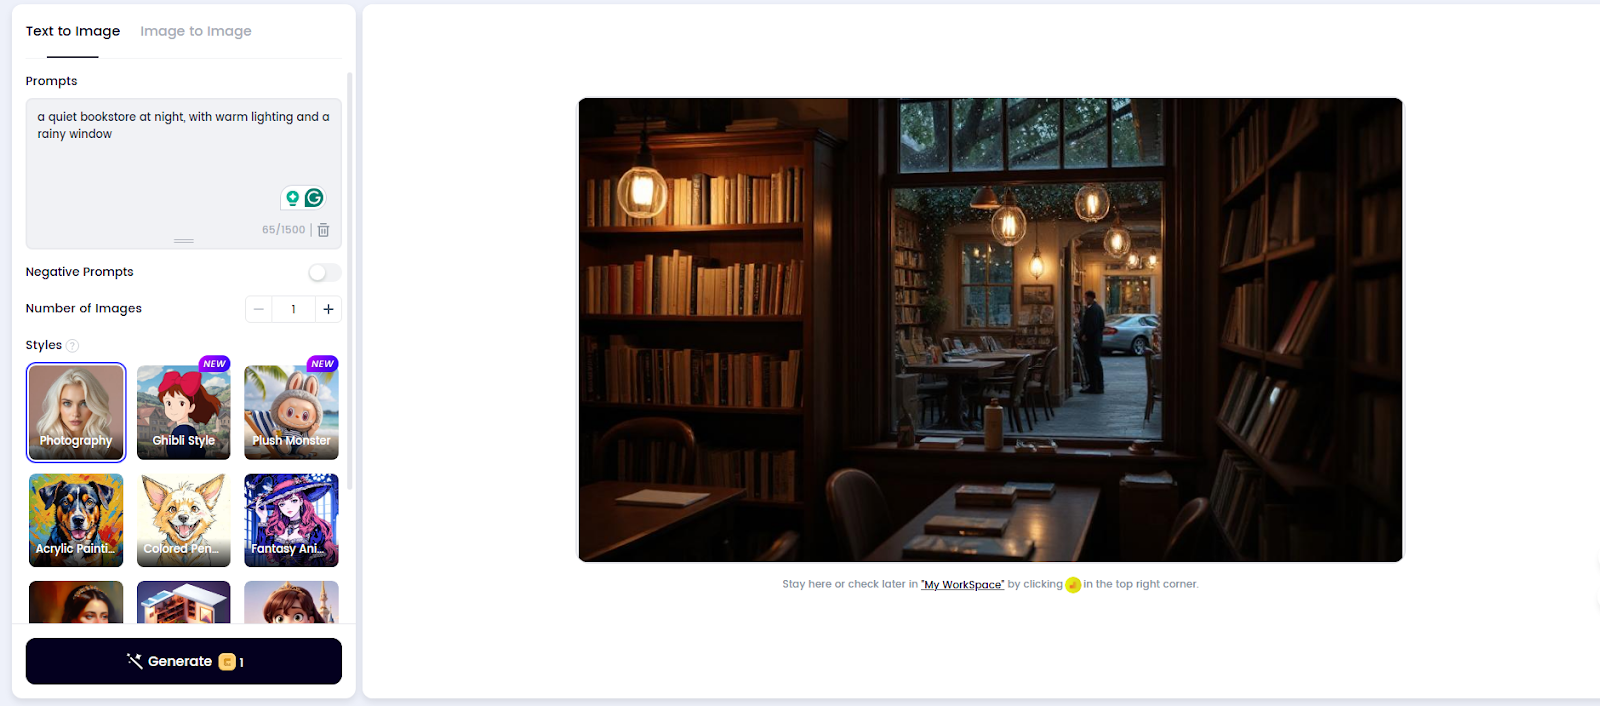Click the lightbulb suggestion icon in prompt box
The width and height of the screenshot is (1600, 706).
[292, 198]
